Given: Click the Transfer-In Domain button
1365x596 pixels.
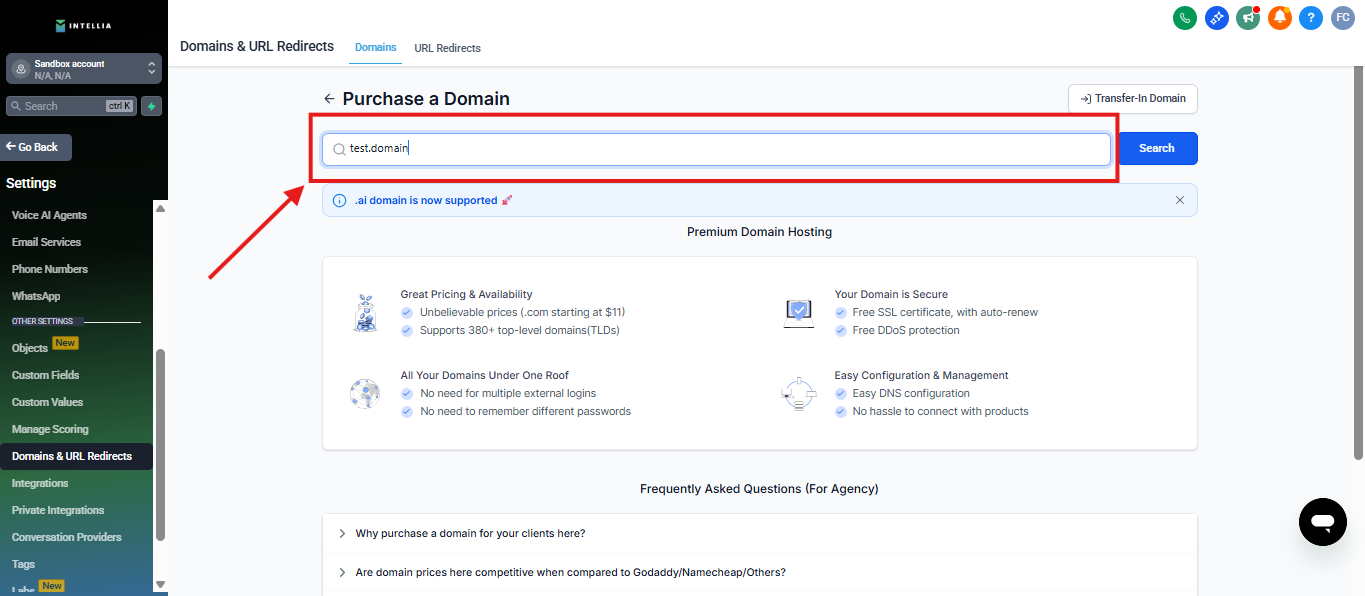Looking at the screenshot, I should pyautogui.click(x=1132, y=99).
